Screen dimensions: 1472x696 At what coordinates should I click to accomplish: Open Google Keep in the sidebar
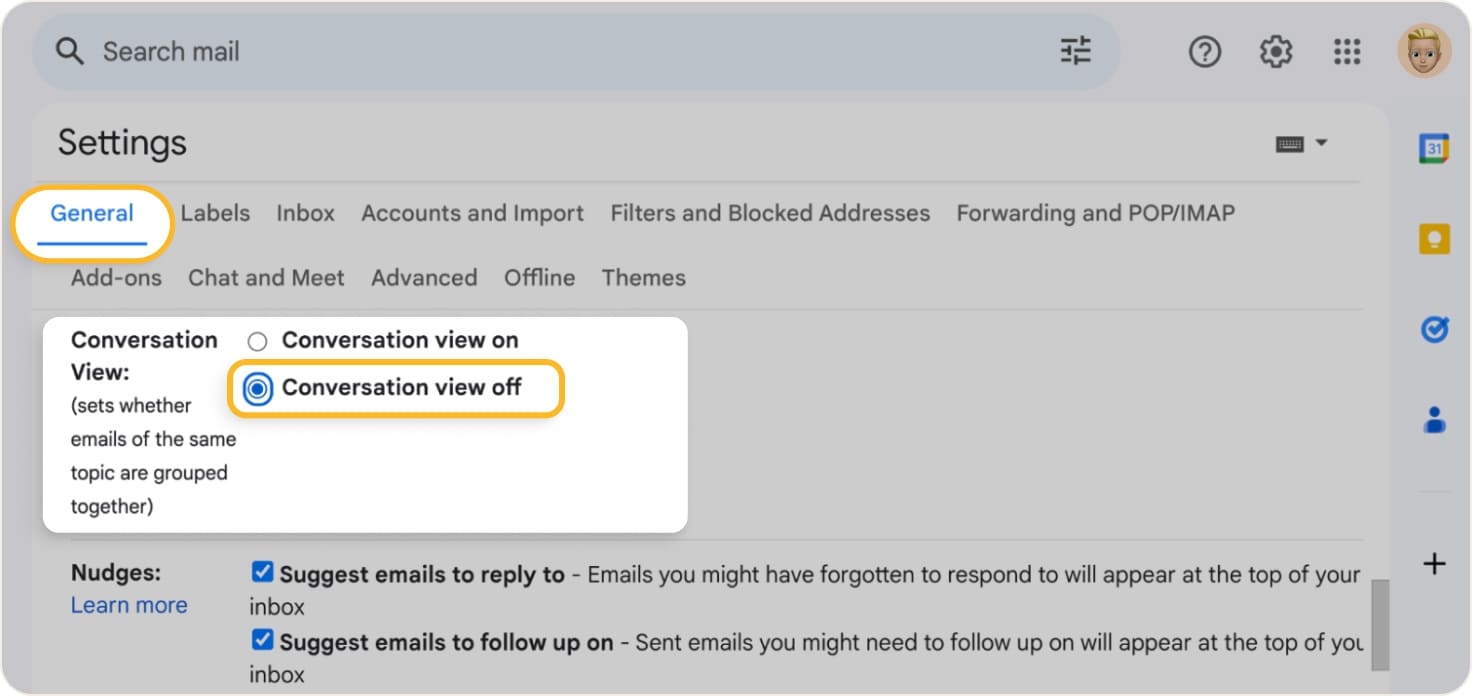click(1434, 238)
